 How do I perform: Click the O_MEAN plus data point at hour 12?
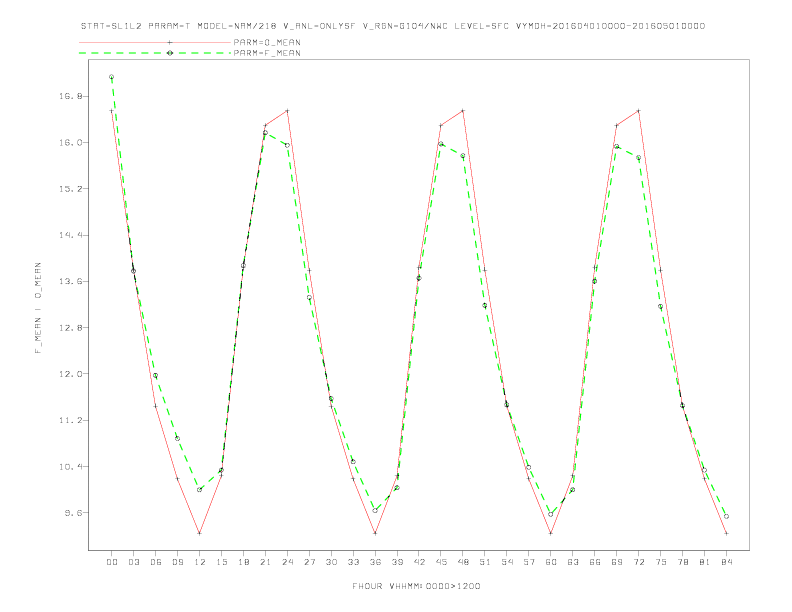point(200,533)
